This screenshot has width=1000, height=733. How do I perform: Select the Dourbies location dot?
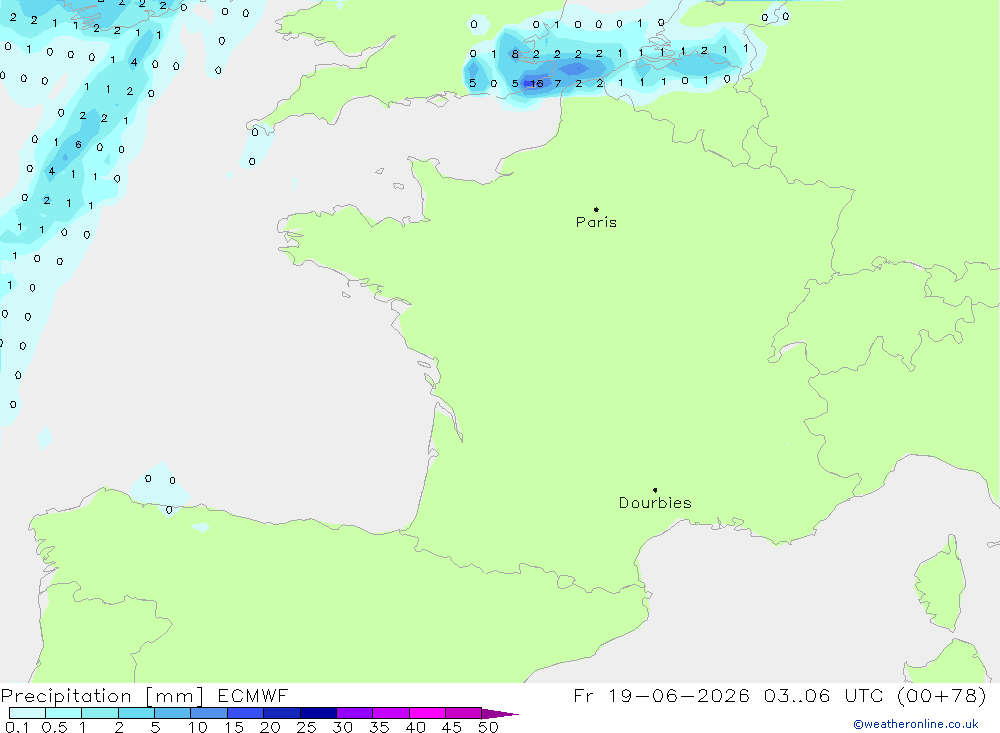pyautogui.click(x=655, y=490)
